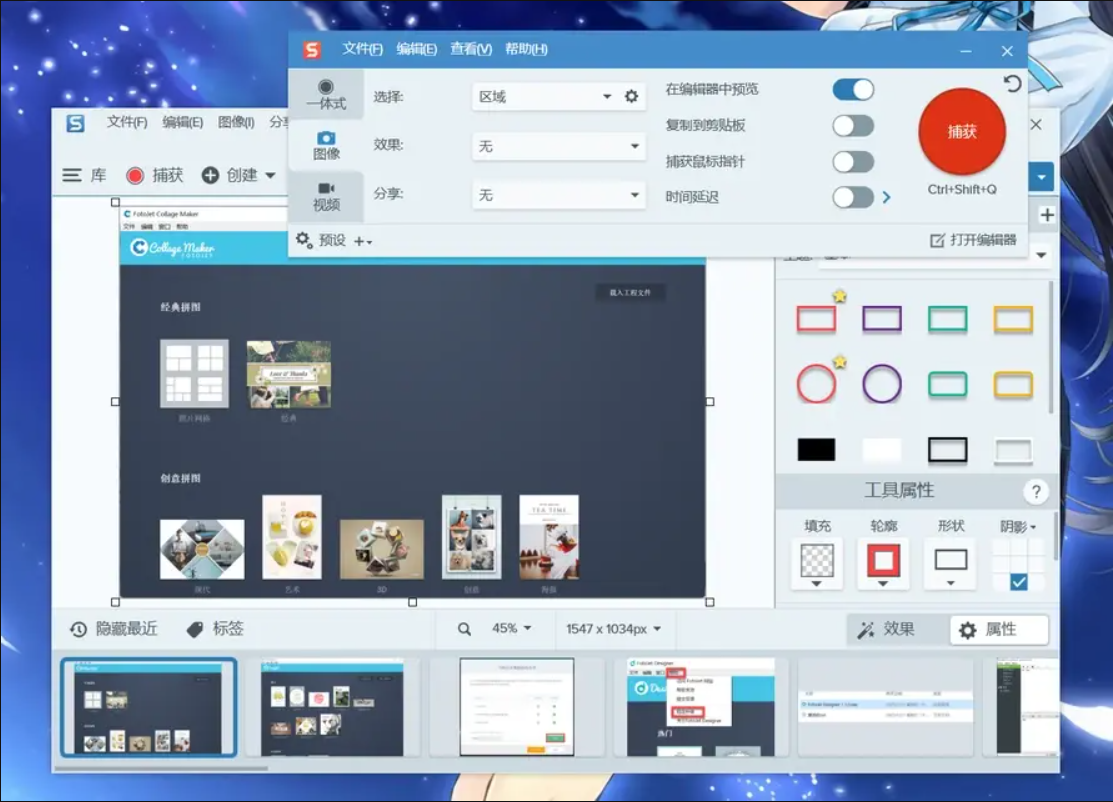Open the 轮廓 outline color swatch
The height and width of the screenshot is (802, 1113).
point(882,562)
